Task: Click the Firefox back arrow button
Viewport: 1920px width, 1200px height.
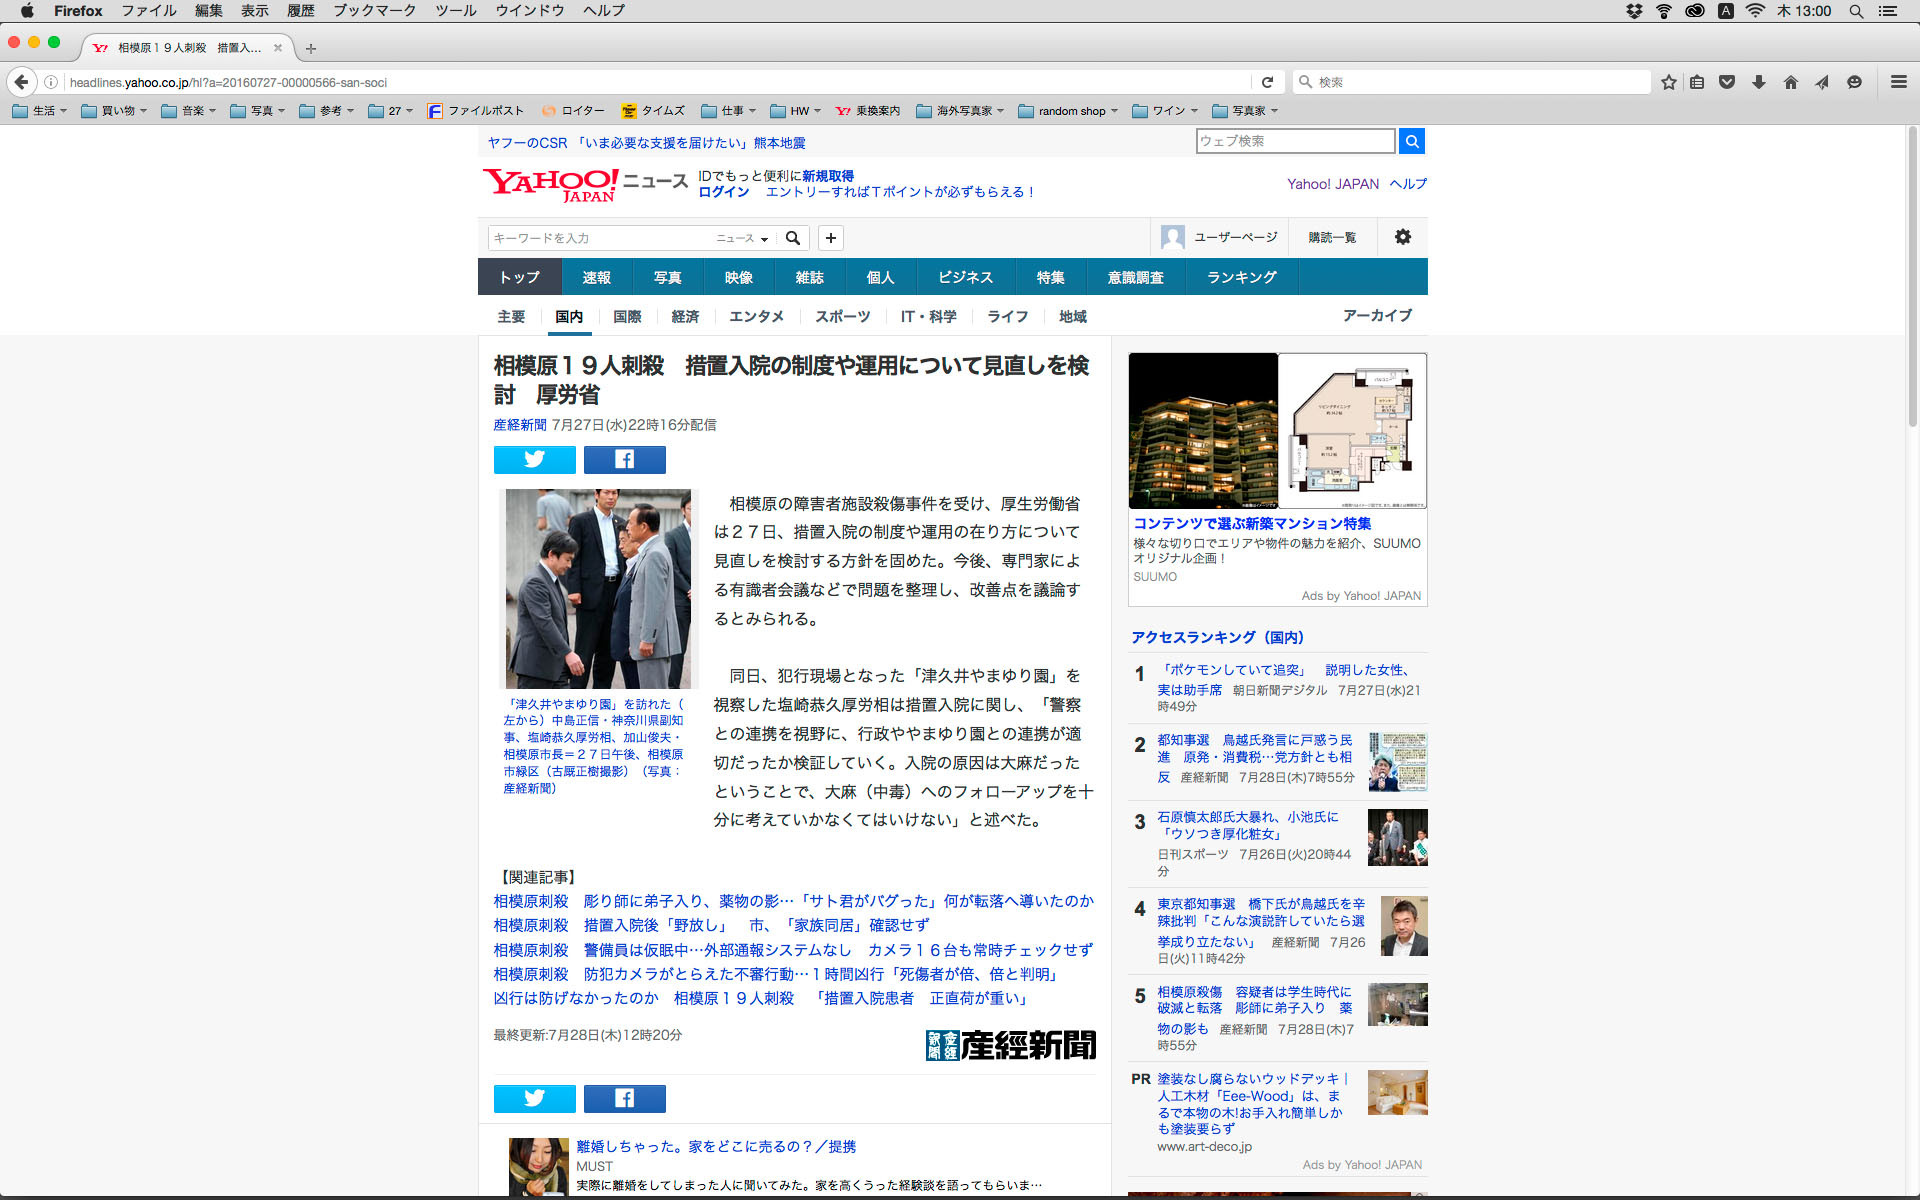Action: tap(21, 82)
